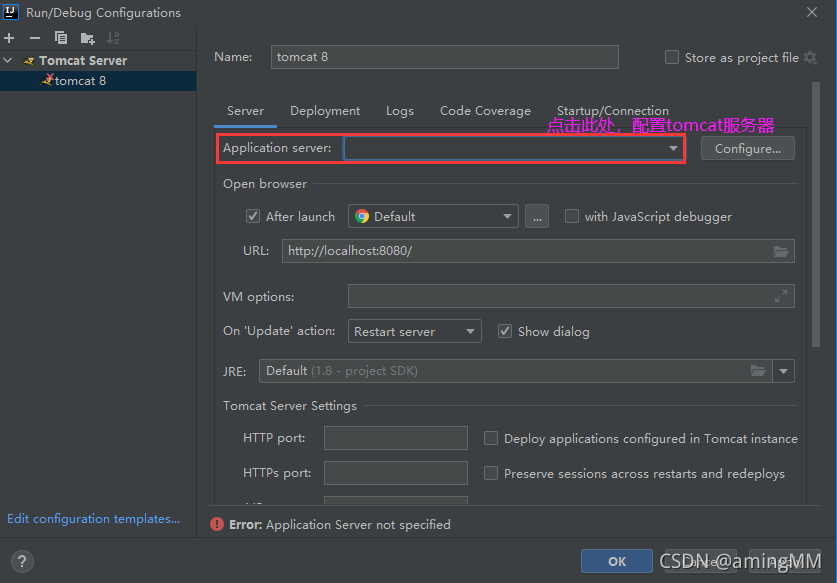Click the Configure... button

[x=747, y=148]
